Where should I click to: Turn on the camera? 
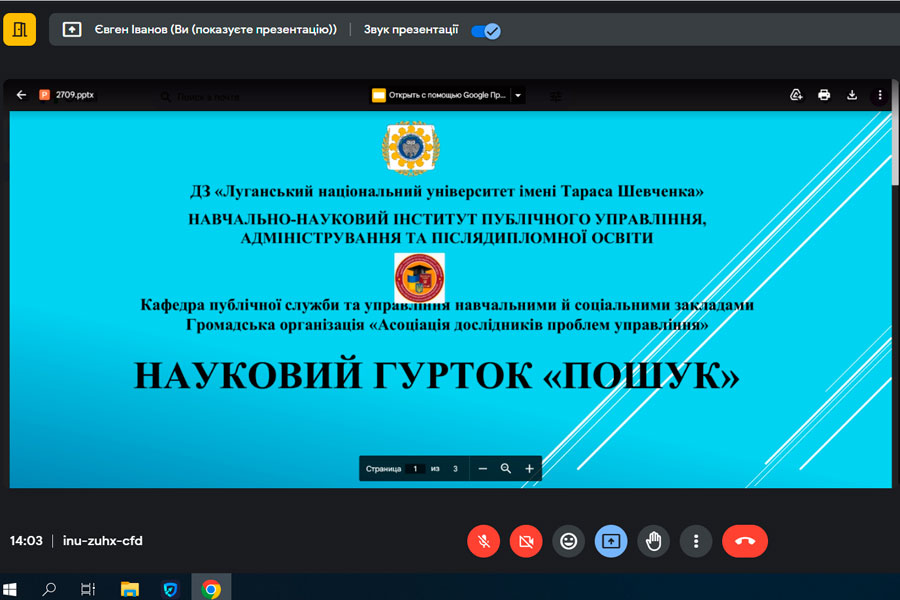[x=526, y=541]
